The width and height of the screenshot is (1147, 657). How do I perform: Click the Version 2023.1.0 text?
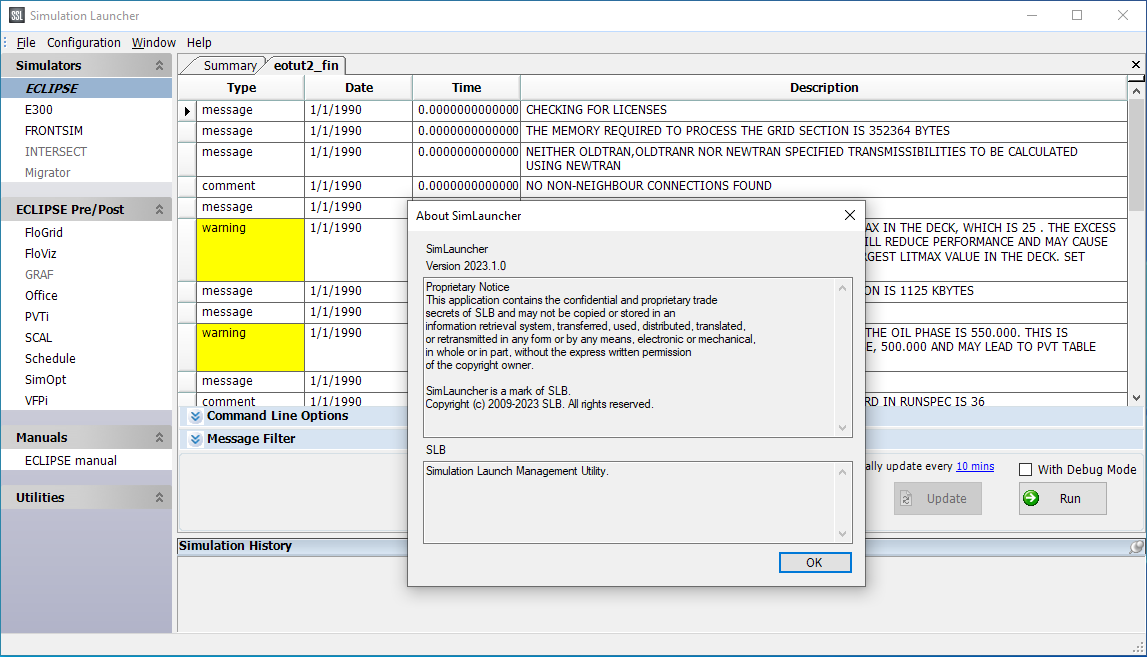466,266
